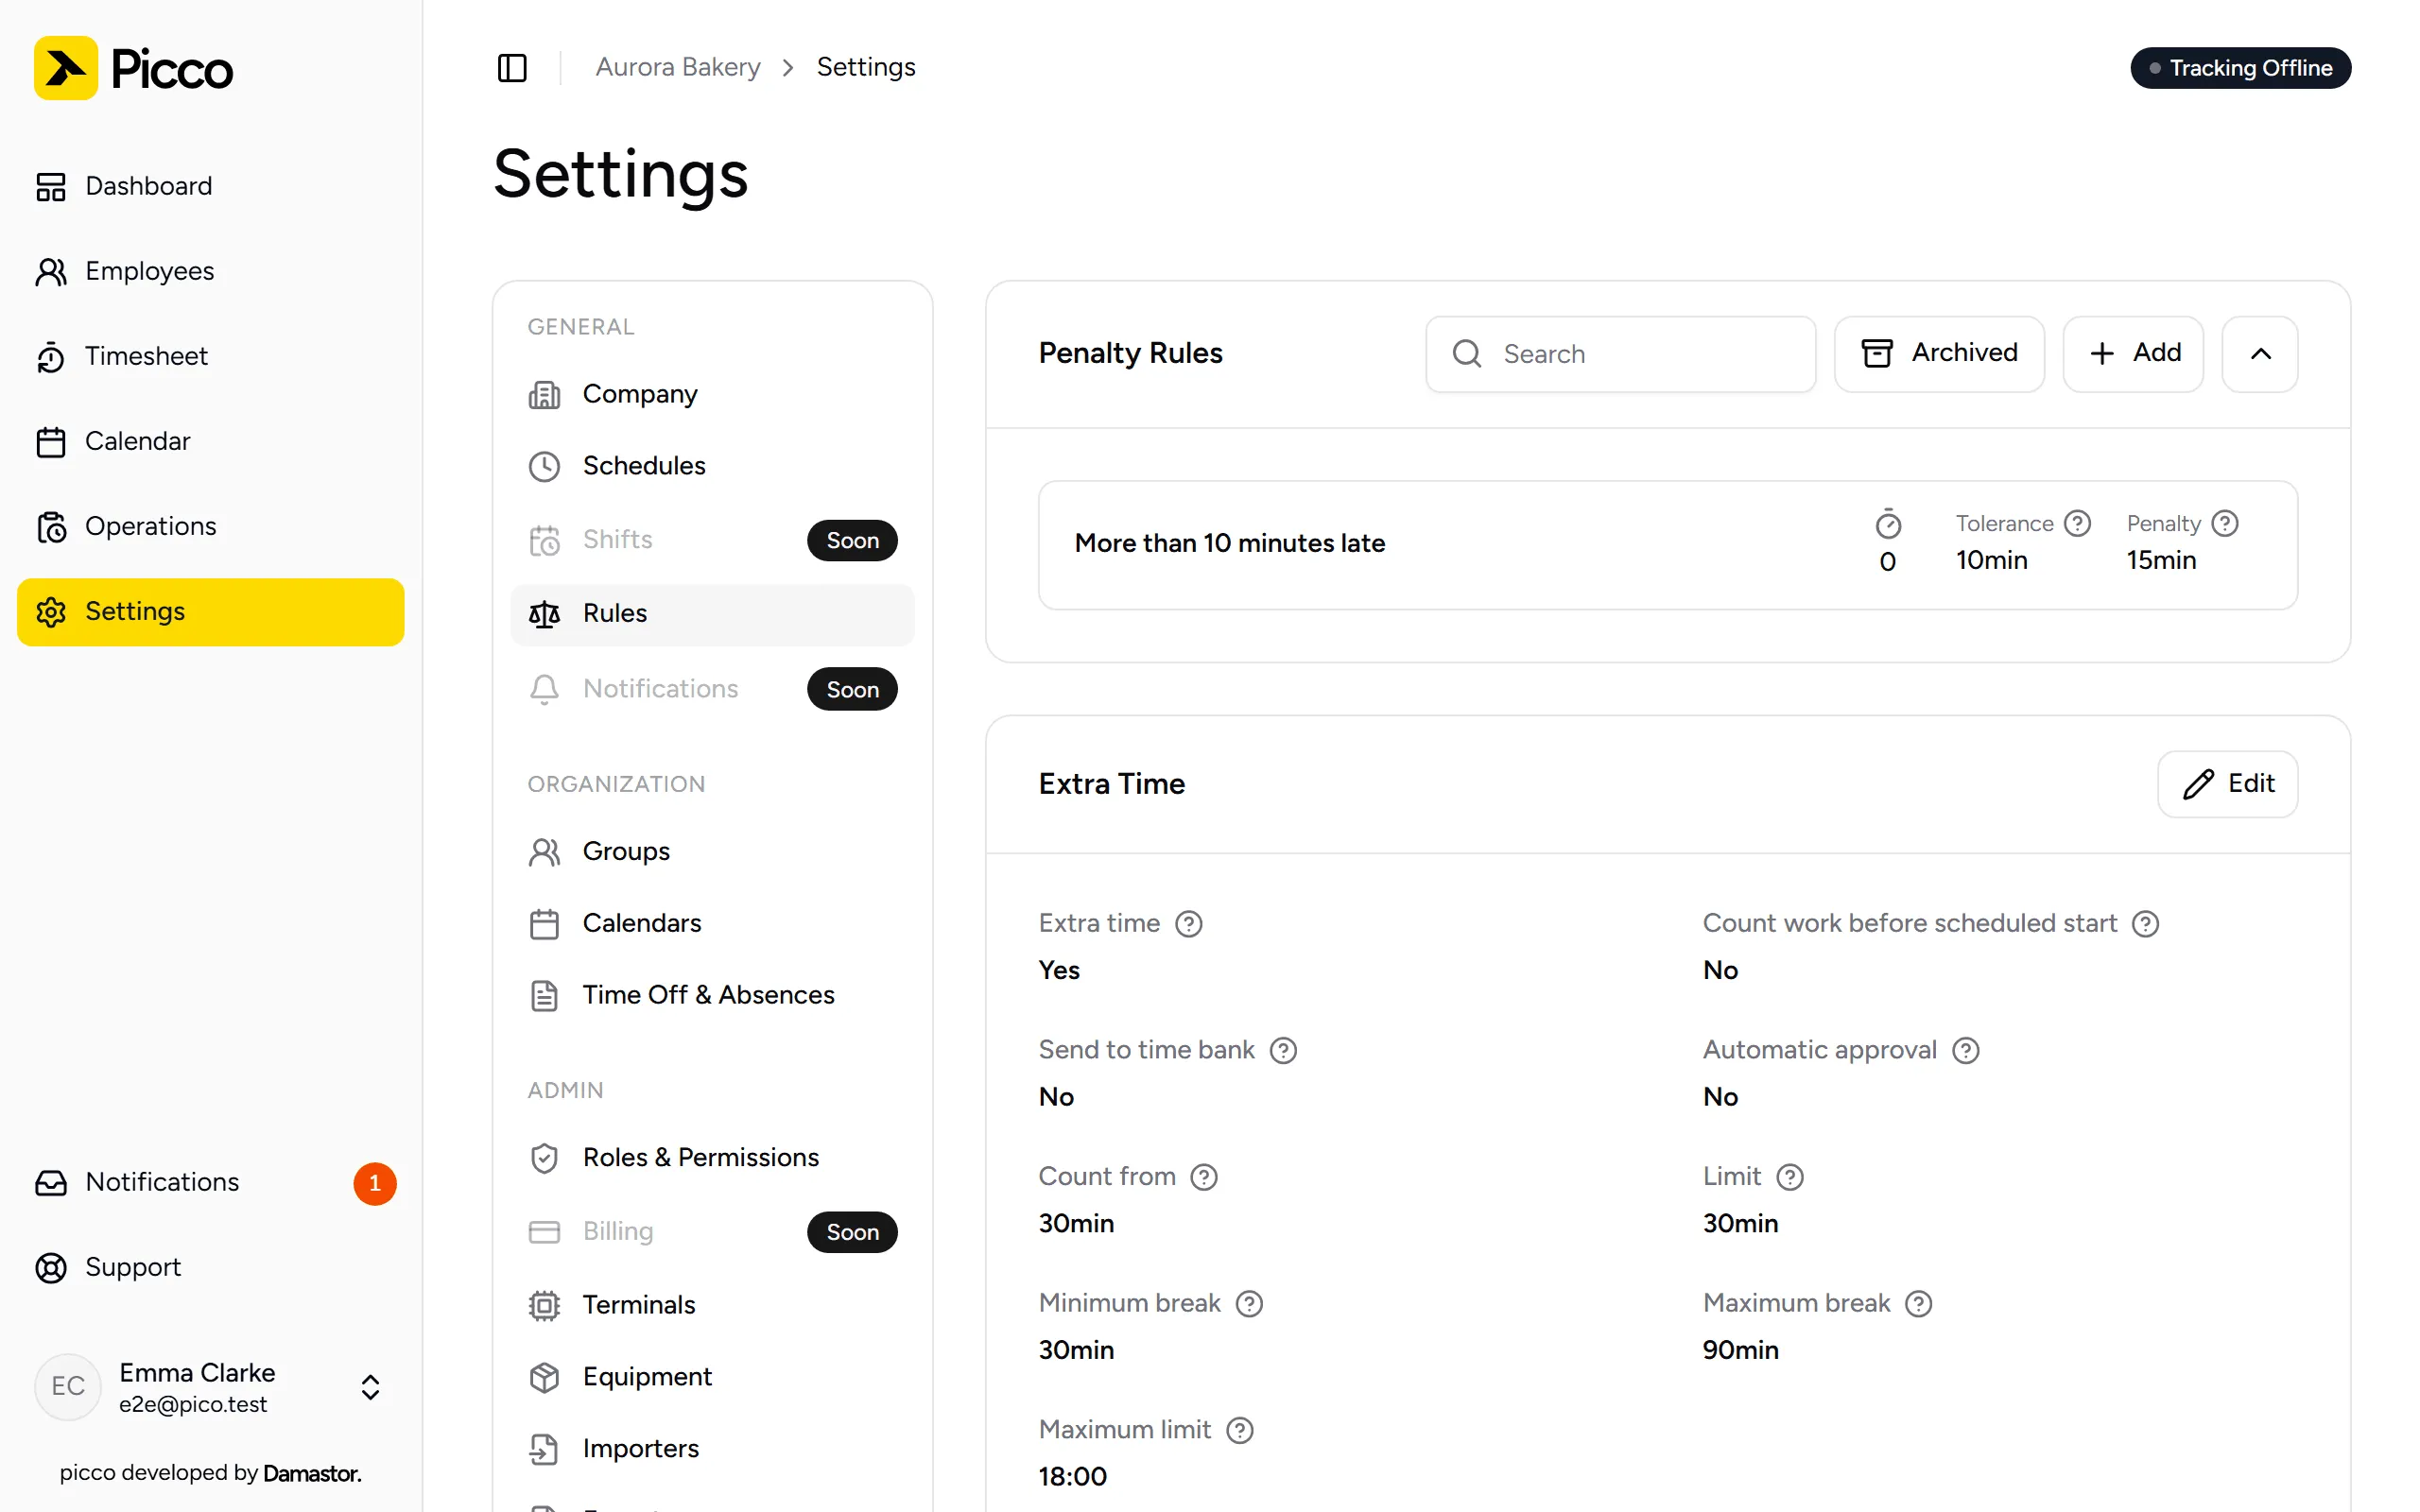Open Equipment settings
The image size is (2420, 1512).
click(x=712, y=1377)
